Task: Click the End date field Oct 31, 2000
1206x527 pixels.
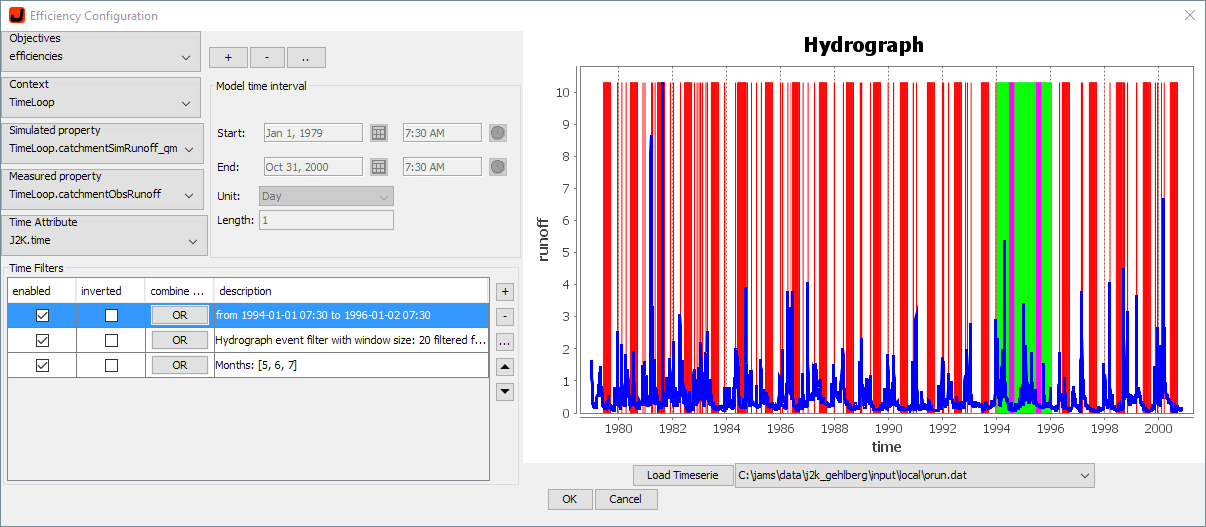Action: (313, 167)
